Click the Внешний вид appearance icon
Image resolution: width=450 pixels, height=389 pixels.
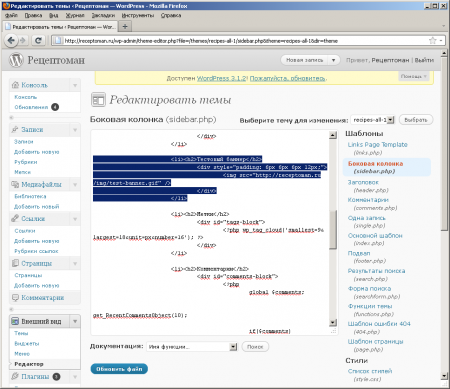tap(15, 321)
